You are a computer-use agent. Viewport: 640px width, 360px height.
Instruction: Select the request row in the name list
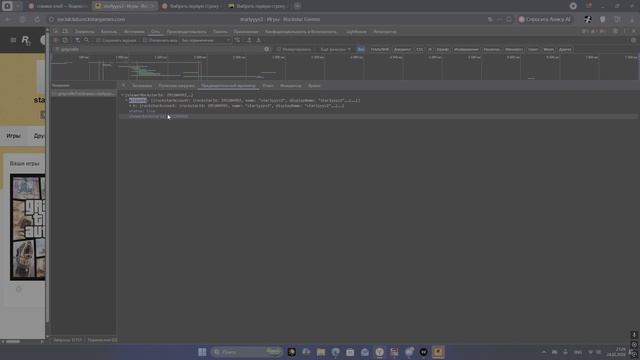(x=84, y=94)
